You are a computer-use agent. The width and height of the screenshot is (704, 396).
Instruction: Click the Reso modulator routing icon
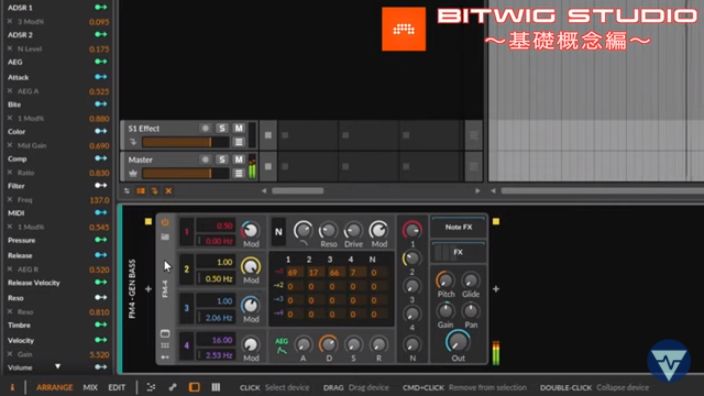tap(101, 297)
